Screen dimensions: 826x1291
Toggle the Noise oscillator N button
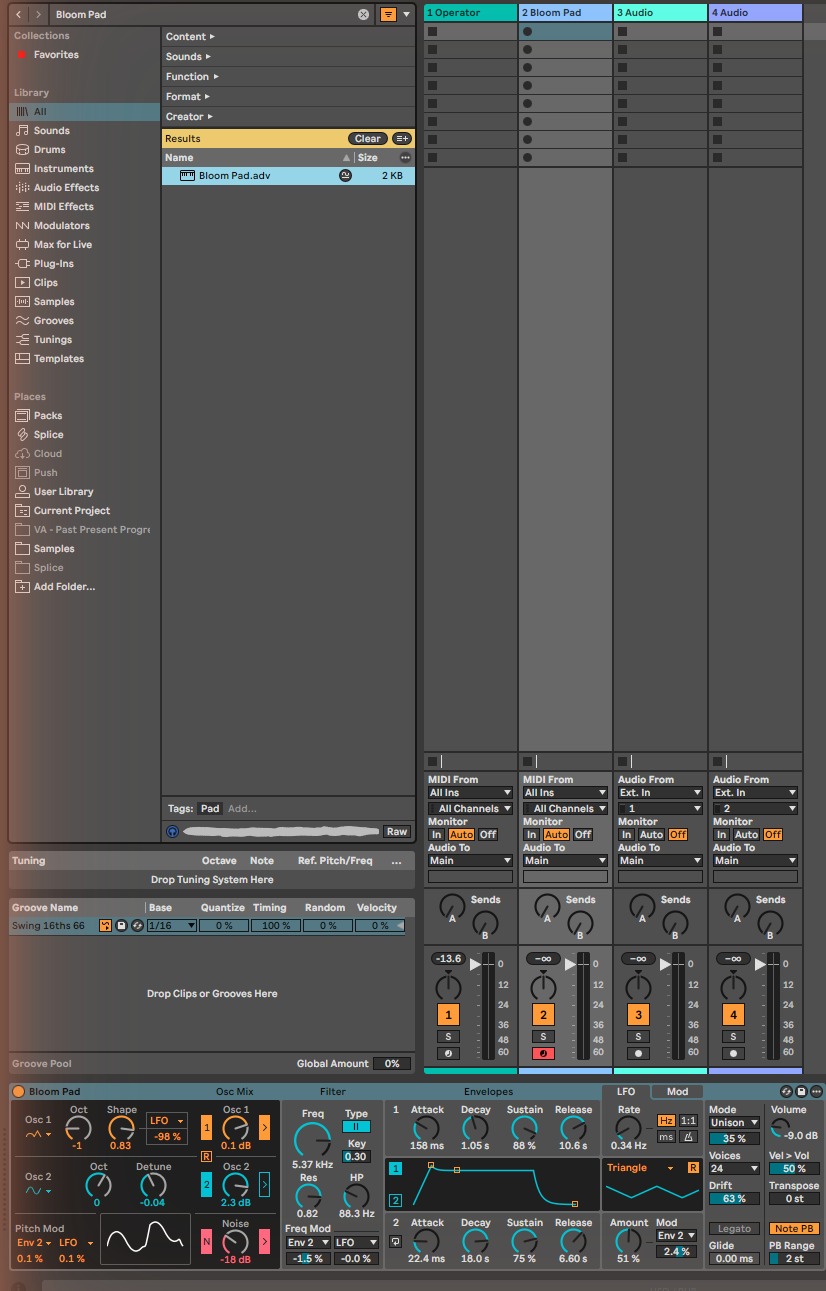207,1242
